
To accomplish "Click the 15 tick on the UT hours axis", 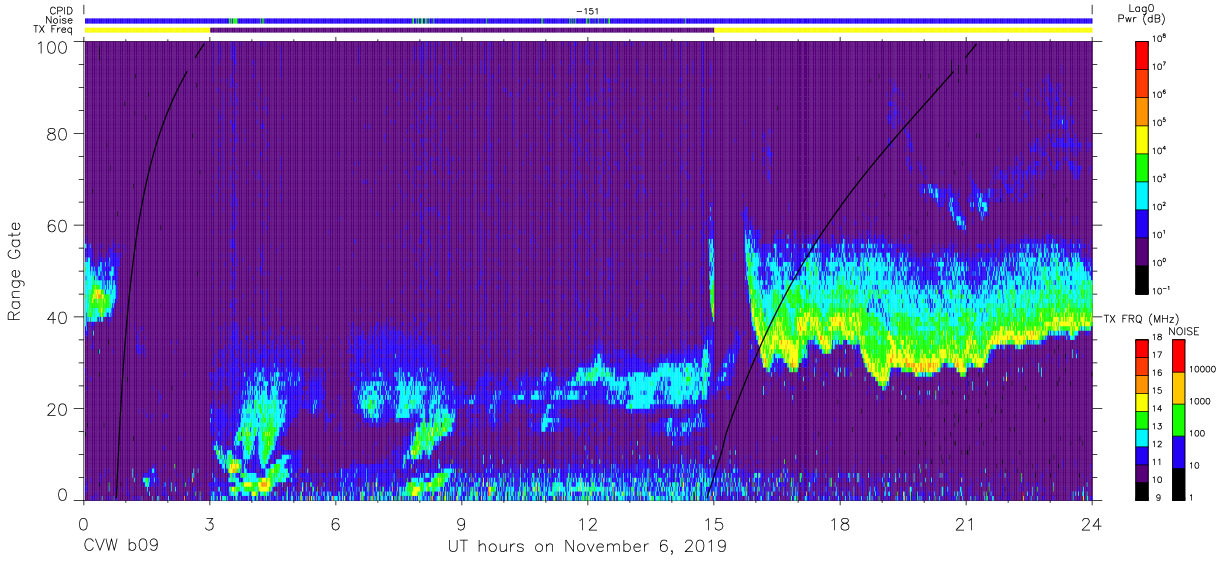I will click(x=714, y=523).
